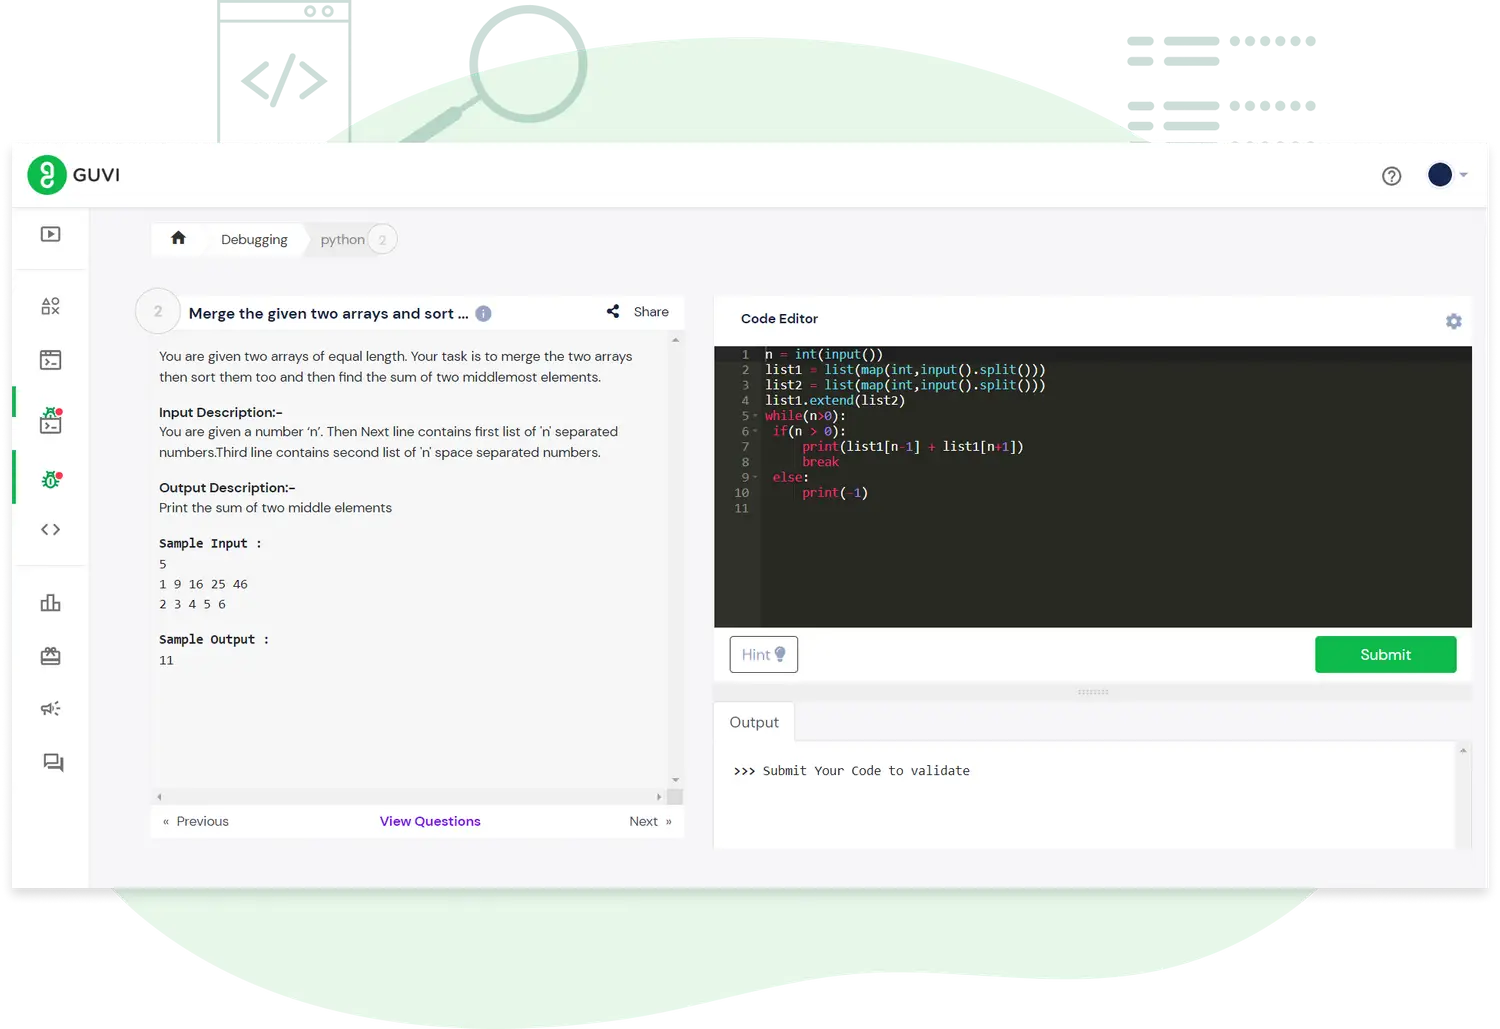Click the help question mark icon

tap(1391, 176)
